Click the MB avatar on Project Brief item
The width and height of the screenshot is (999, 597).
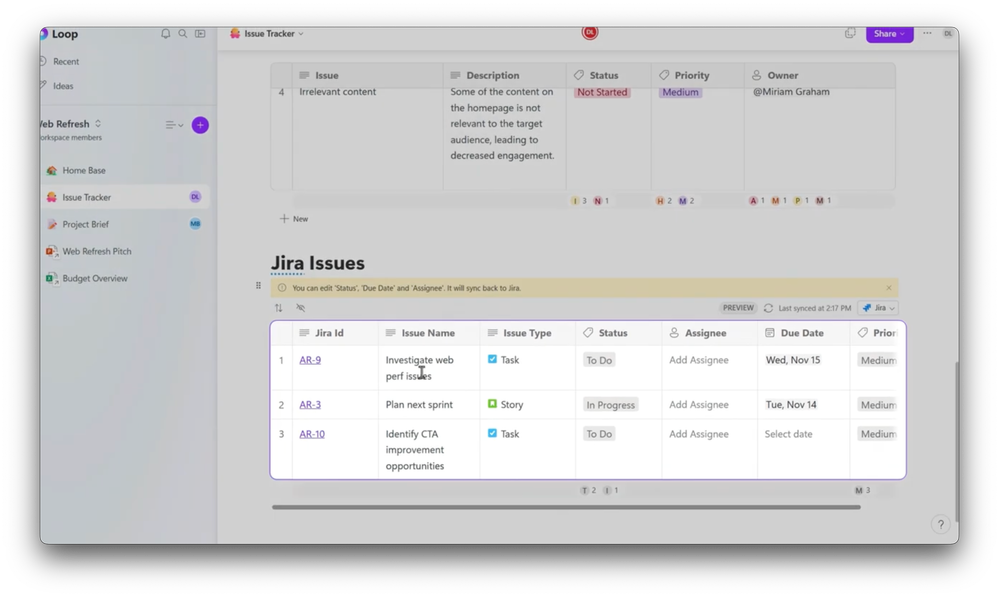tap(196, 224)
